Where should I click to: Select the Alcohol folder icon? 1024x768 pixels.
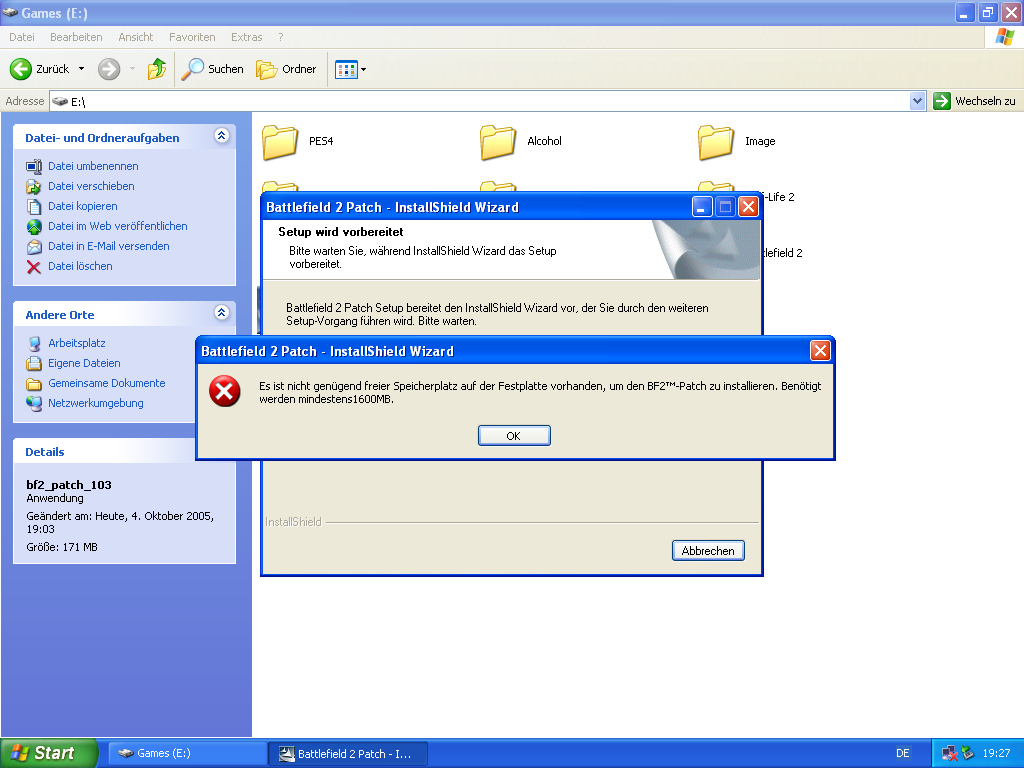click(x=498, y=142)
